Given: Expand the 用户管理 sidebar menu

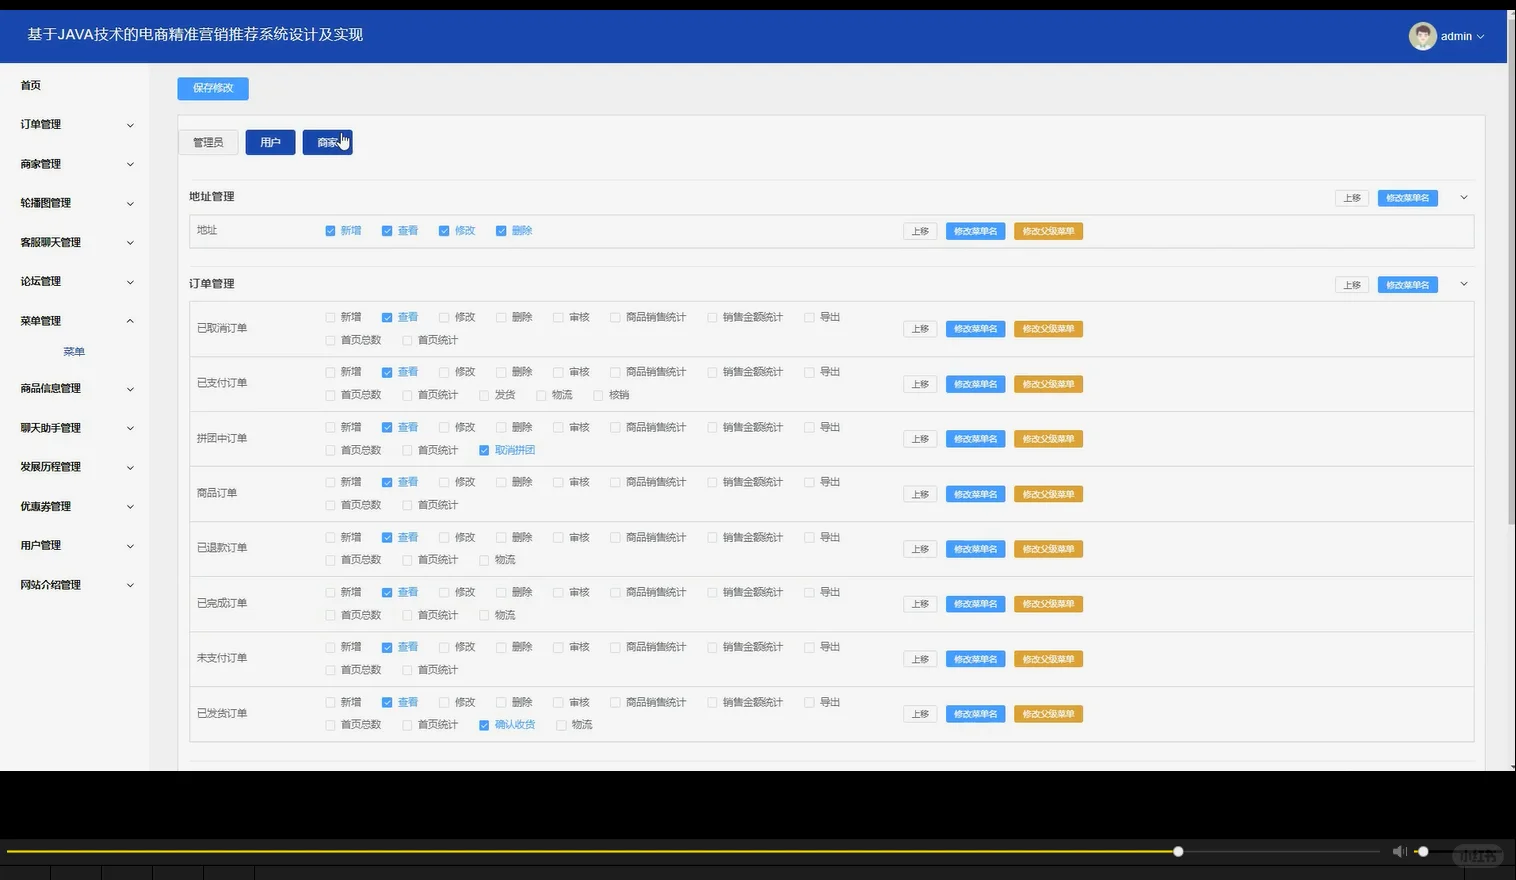Looking at the screenshot, I should click(75, 546).
